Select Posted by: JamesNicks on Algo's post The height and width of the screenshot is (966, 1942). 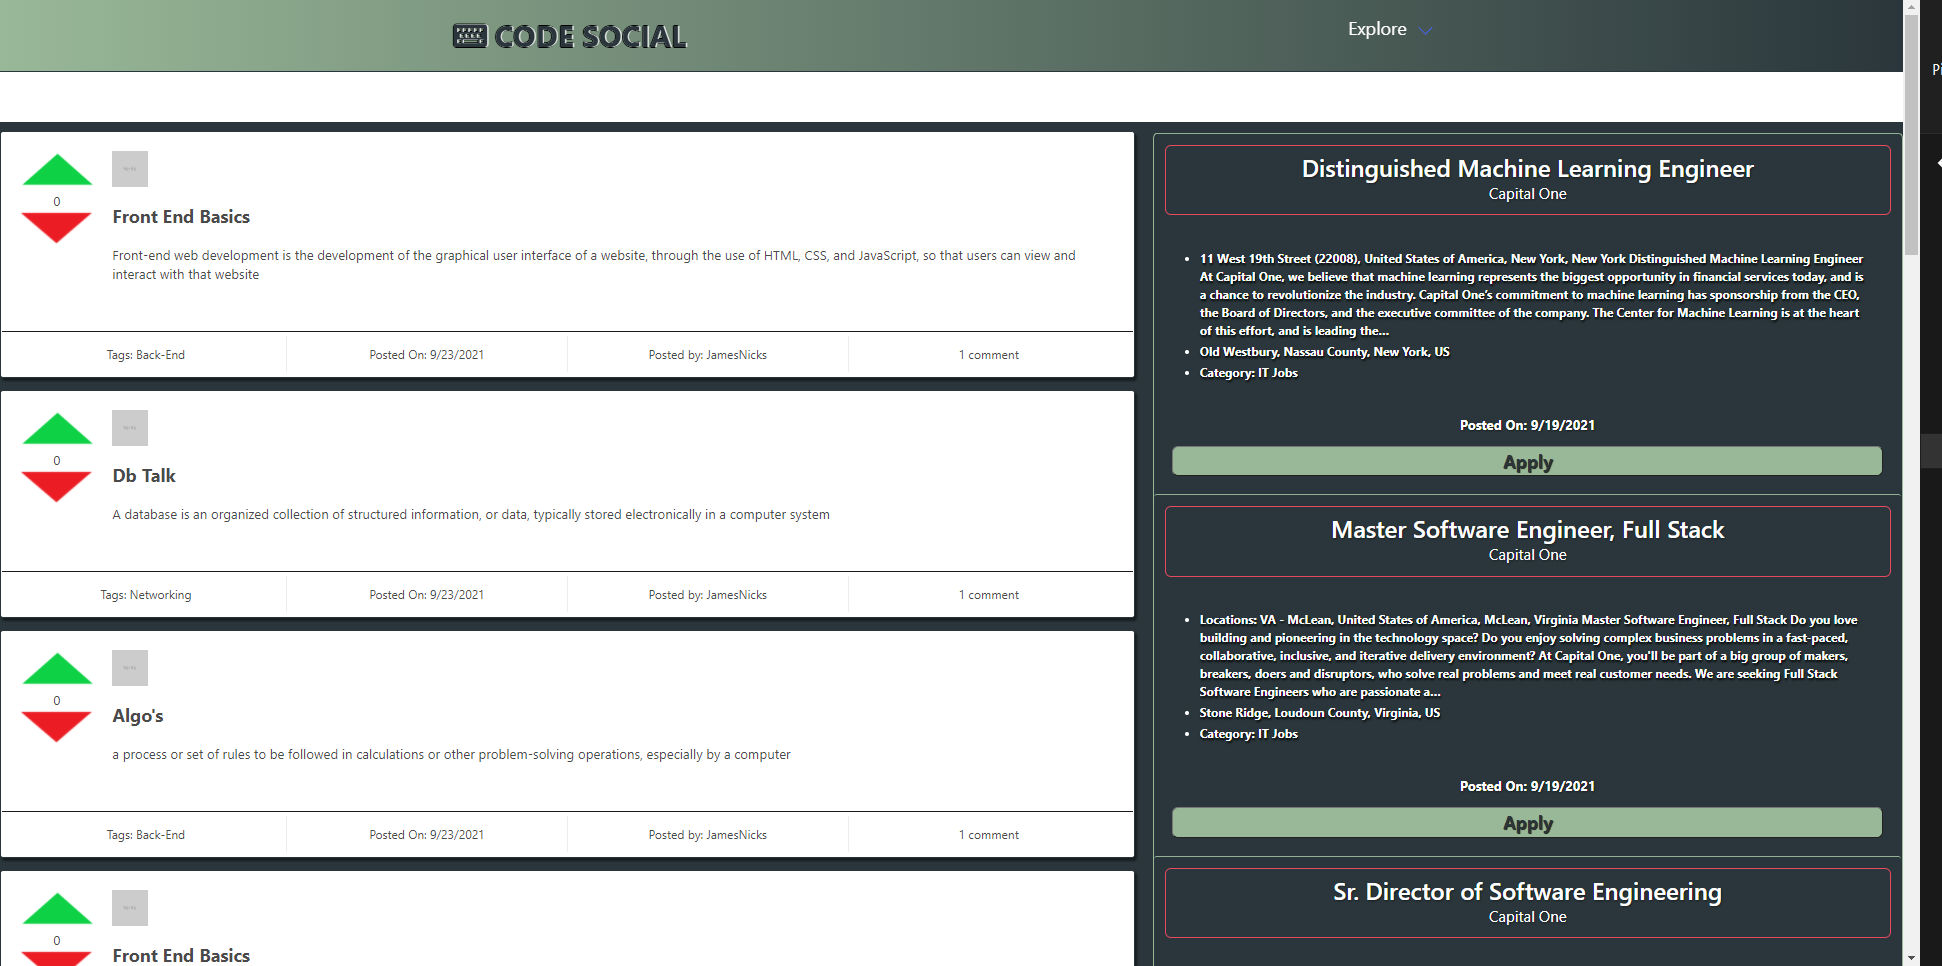click(708, 835)
